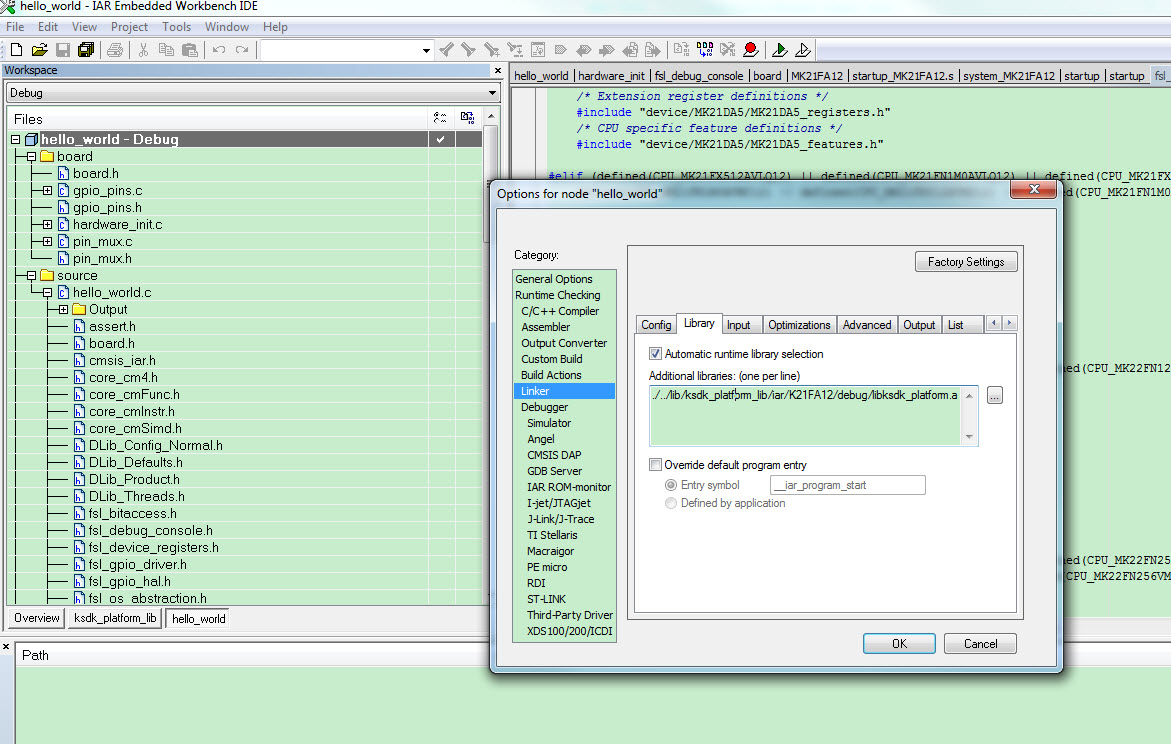Select Debugger category in list

tap(544, 407)
